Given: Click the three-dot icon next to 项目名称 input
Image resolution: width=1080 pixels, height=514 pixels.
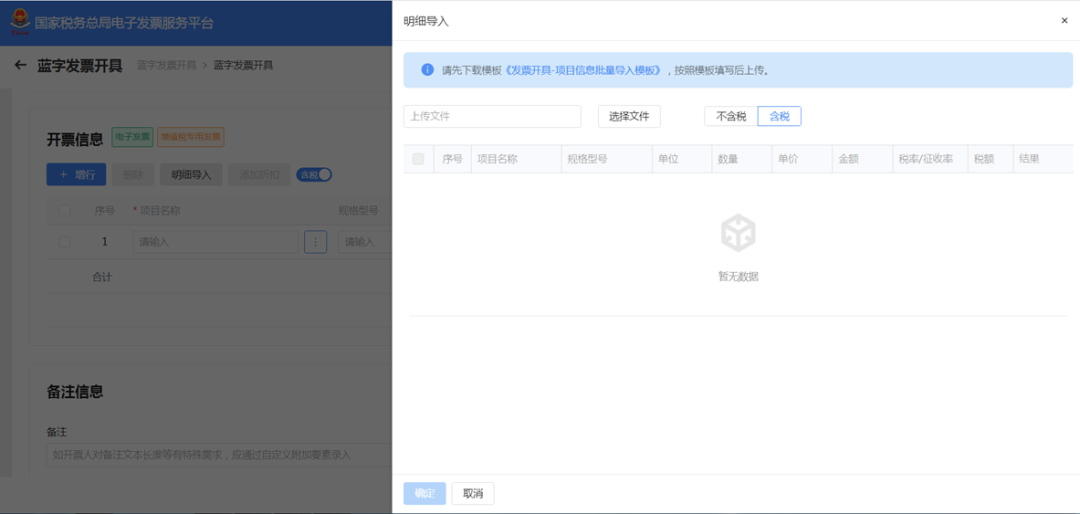Looking at the screenshot, I should 315,241.
